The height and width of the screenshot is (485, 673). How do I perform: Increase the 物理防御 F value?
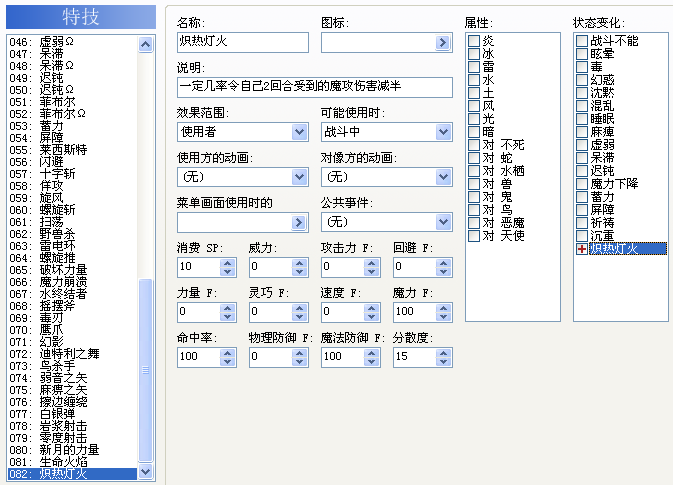(300, 353)
